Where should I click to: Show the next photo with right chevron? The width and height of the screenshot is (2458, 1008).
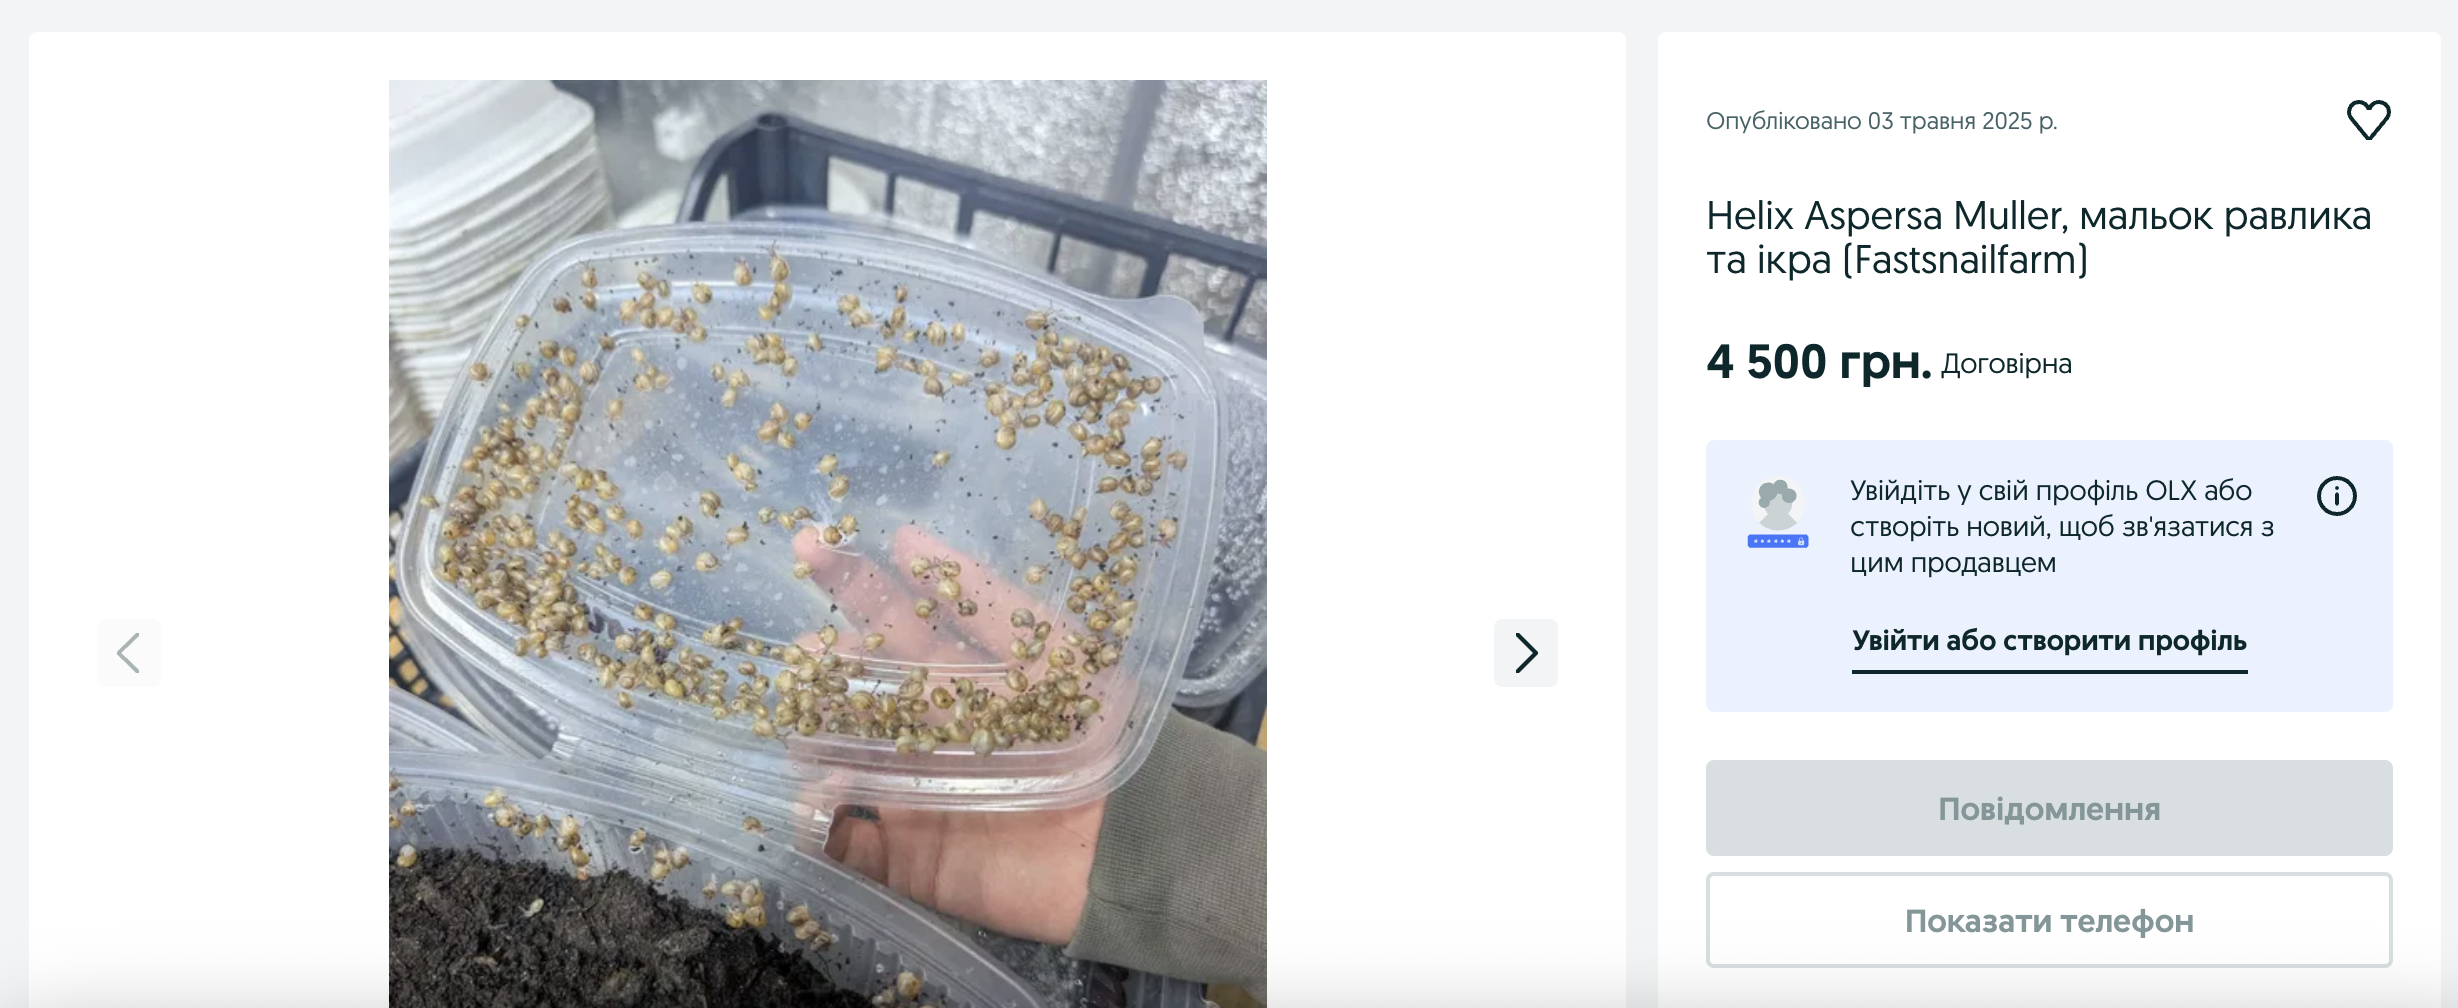pos(1525,653)
